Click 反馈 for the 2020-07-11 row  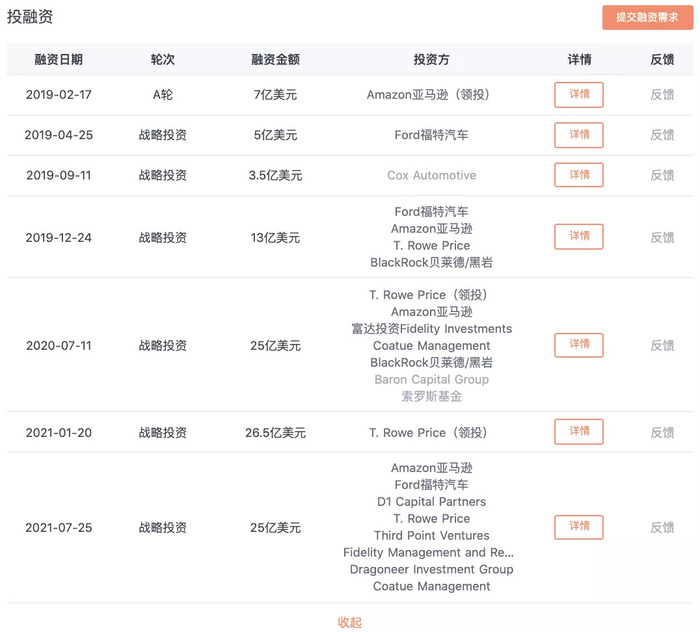click(x=662, y=345)
